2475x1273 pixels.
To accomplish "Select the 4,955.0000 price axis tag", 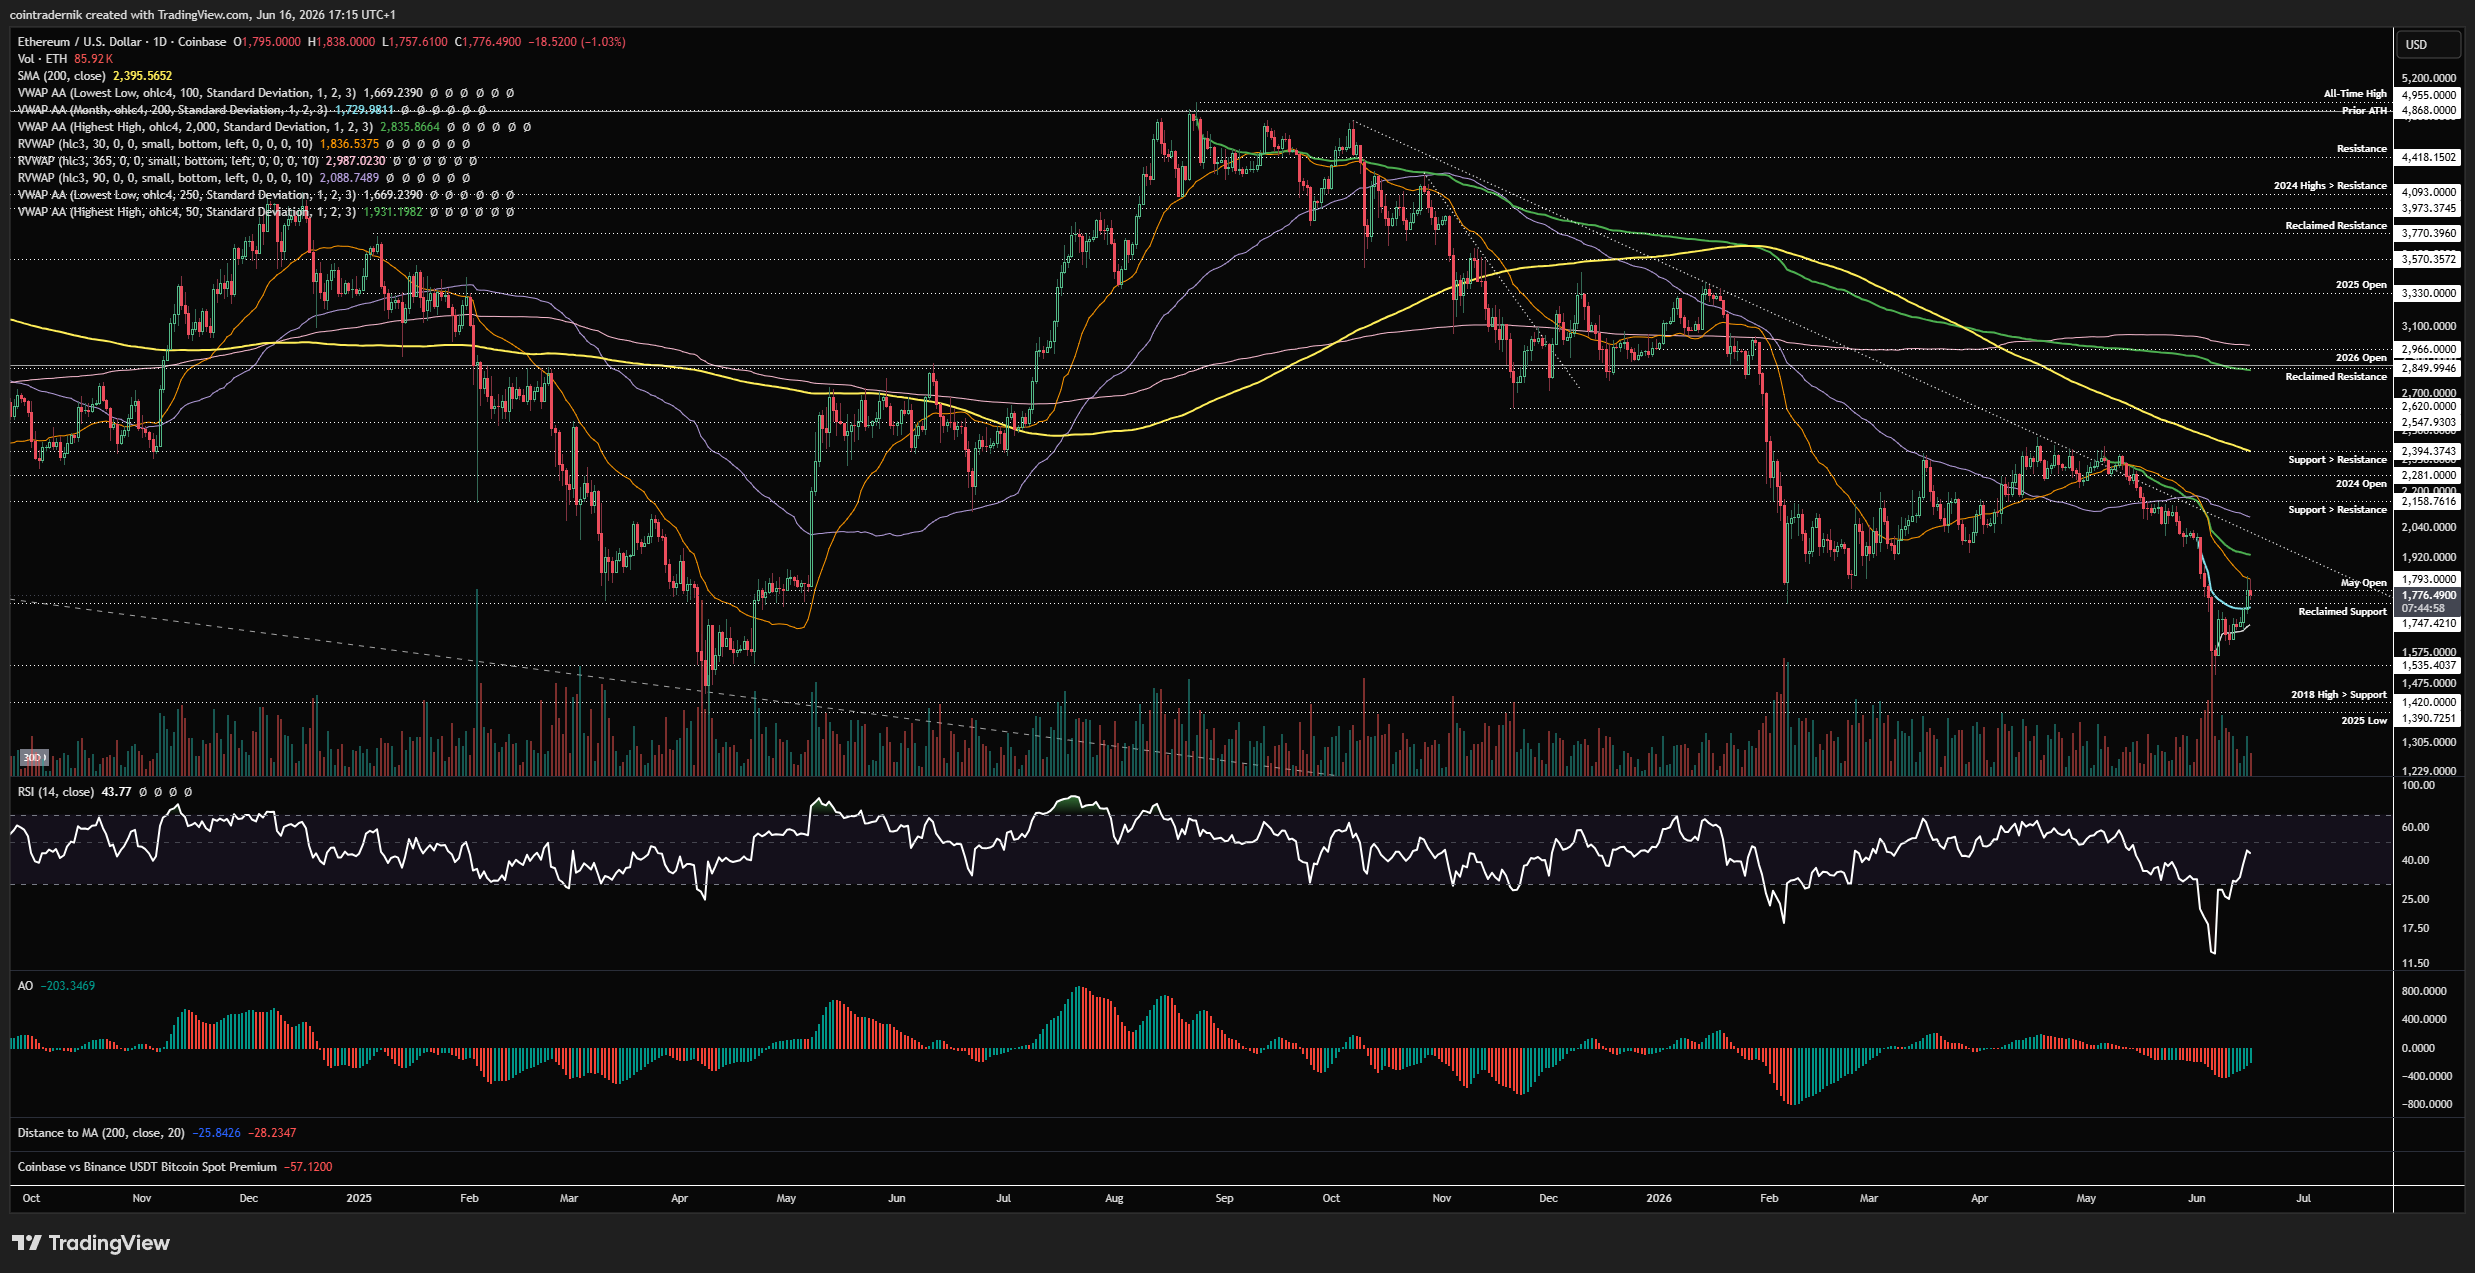I will point(2428,96).
